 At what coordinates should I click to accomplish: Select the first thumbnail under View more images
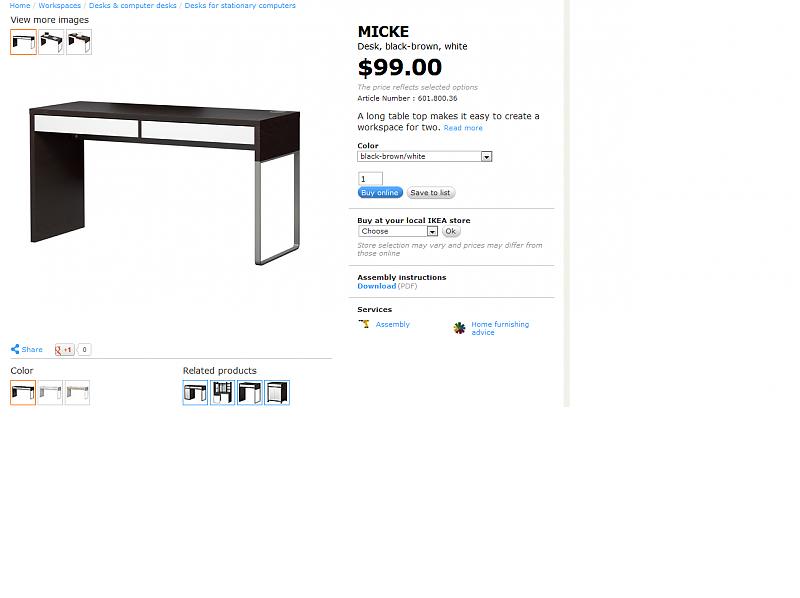(x=23, y=42)
